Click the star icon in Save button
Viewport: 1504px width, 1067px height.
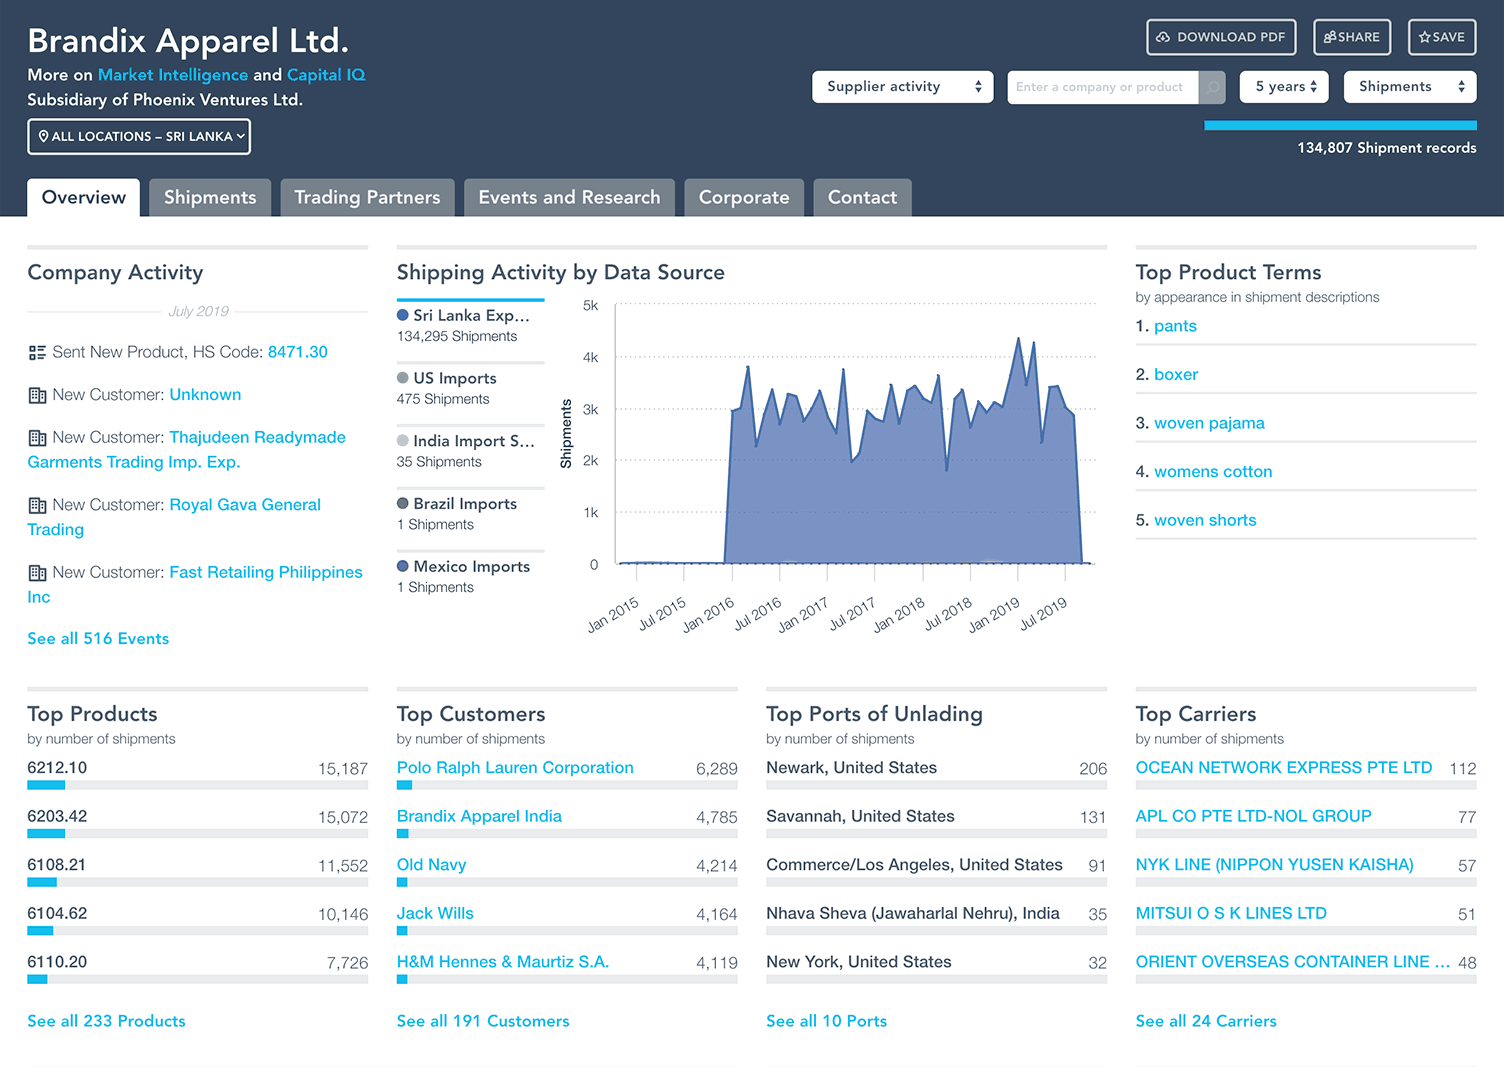tap(1425, 37)
